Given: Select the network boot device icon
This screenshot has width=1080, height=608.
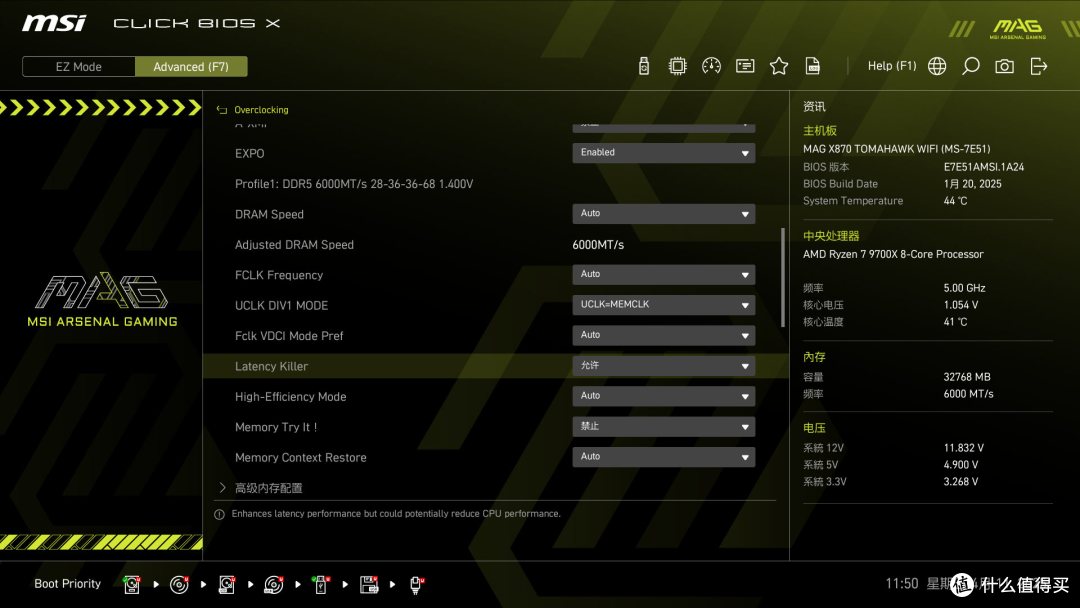Looking at the screenshot, I should [416, 585].
